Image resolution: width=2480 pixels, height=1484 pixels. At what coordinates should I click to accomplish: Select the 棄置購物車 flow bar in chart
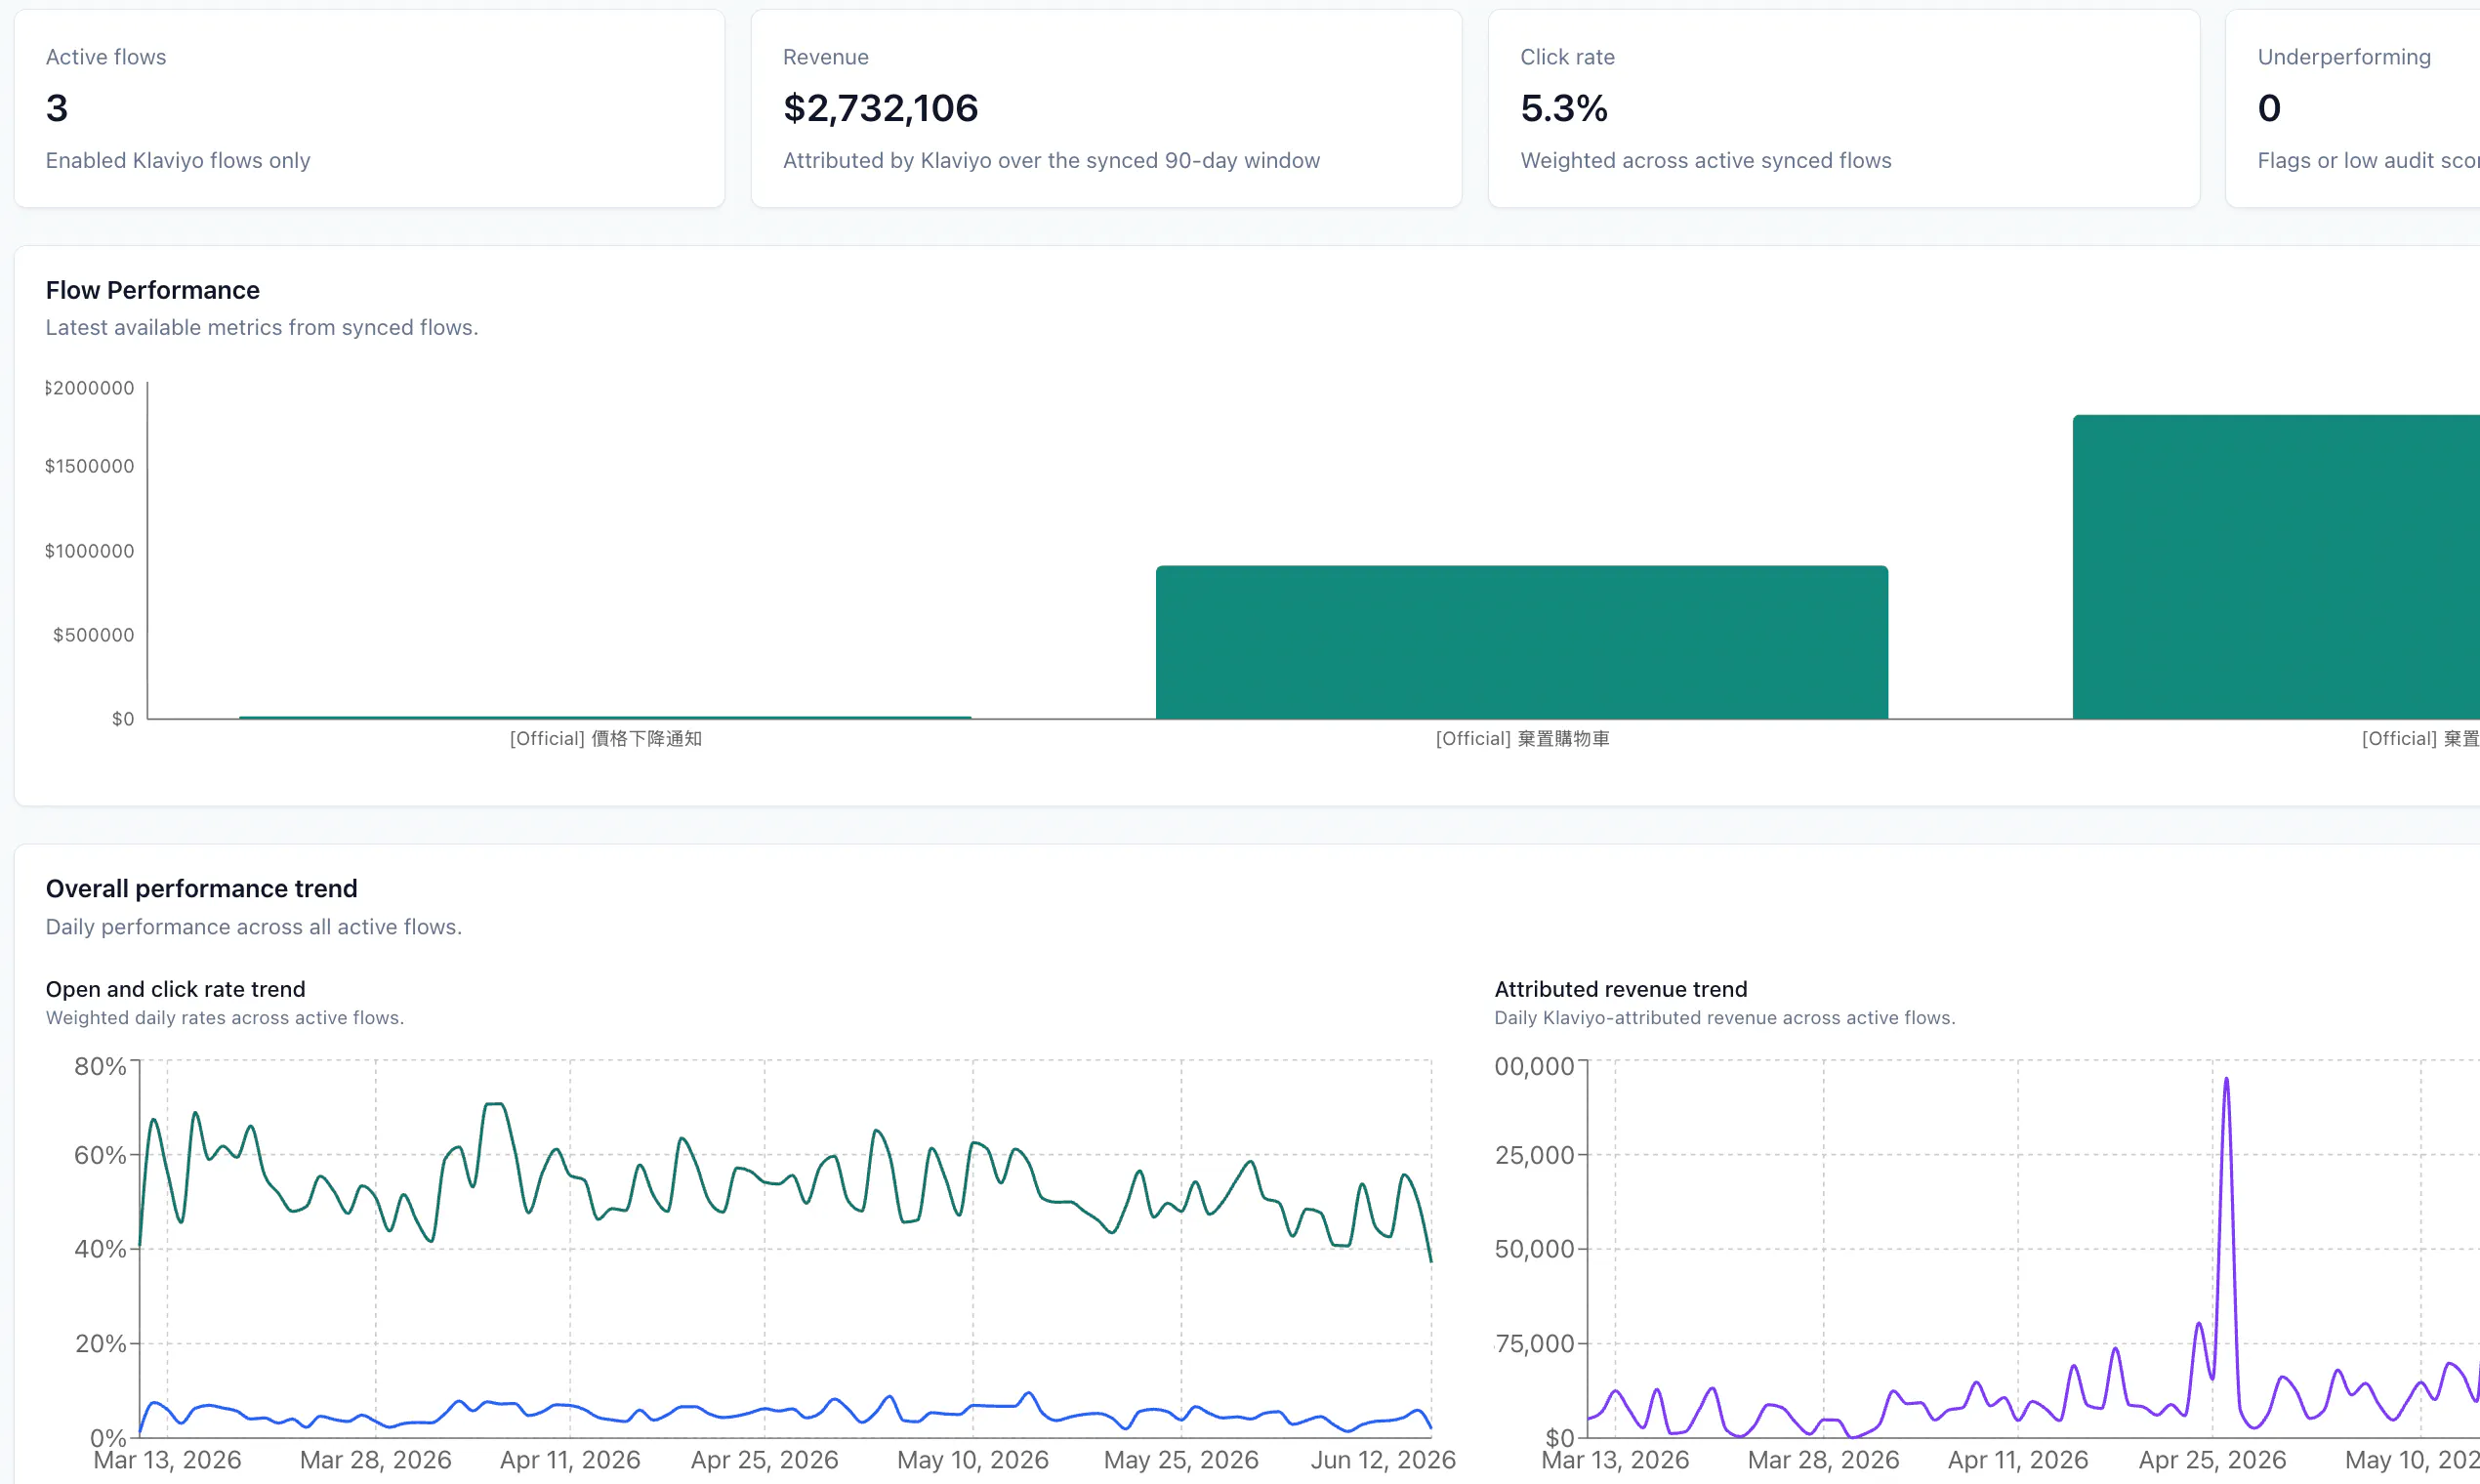click(1521, 642)
